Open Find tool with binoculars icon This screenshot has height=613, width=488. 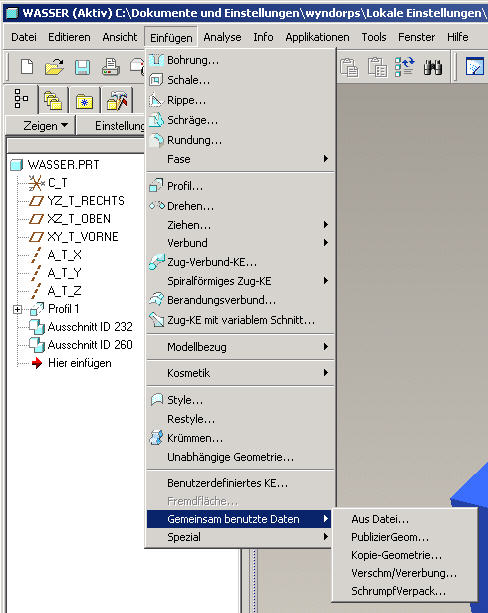[433, 67]
